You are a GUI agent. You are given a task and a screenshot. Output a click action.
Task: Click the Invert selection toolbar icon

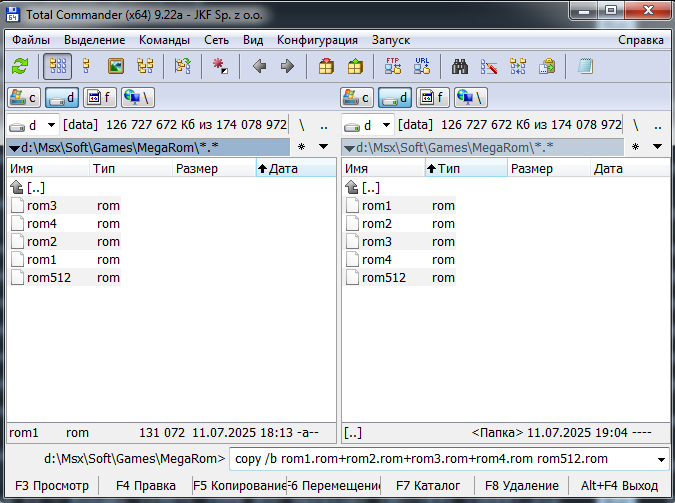click(183, 66)
